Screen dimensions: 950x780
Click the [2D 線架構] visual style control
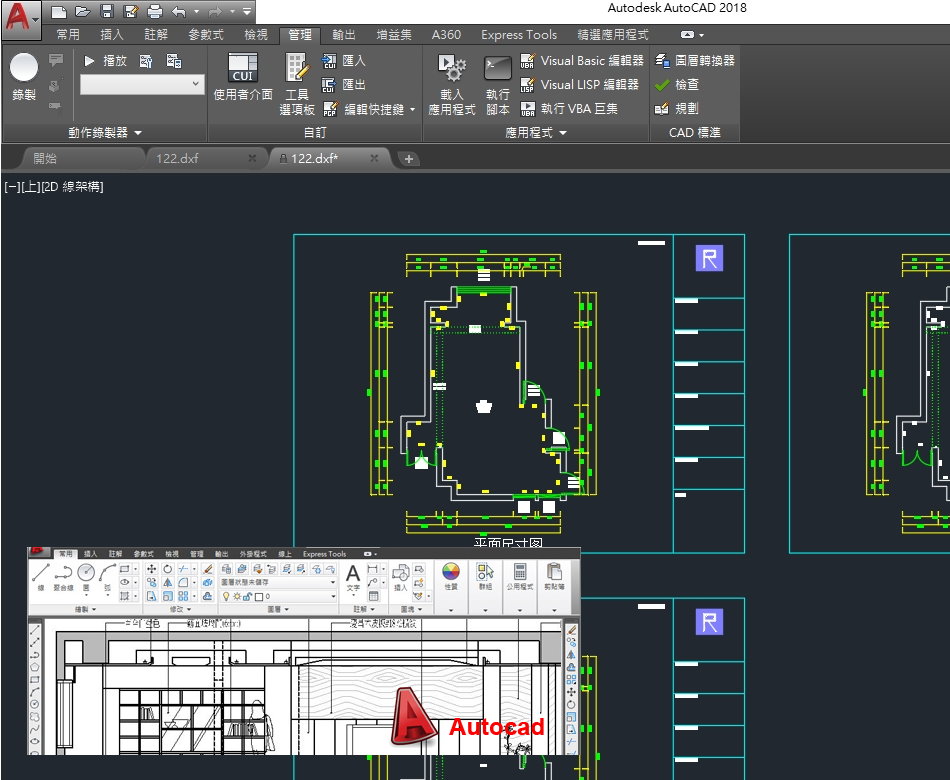click(x=72, y=187)
